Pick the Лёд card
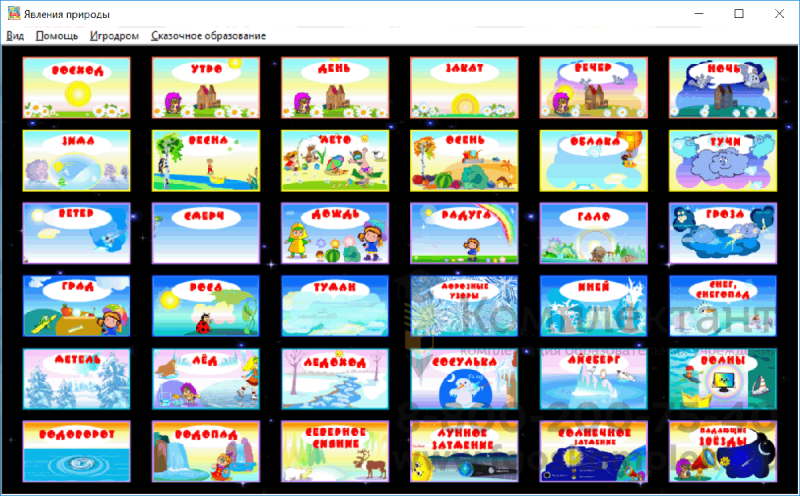Screen dimensions: 800x496 coord(206,379)
